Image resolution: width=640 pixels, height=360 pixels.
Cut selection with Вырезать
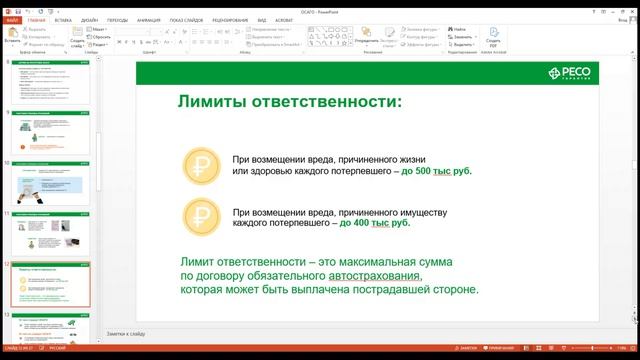pos(34,29)
